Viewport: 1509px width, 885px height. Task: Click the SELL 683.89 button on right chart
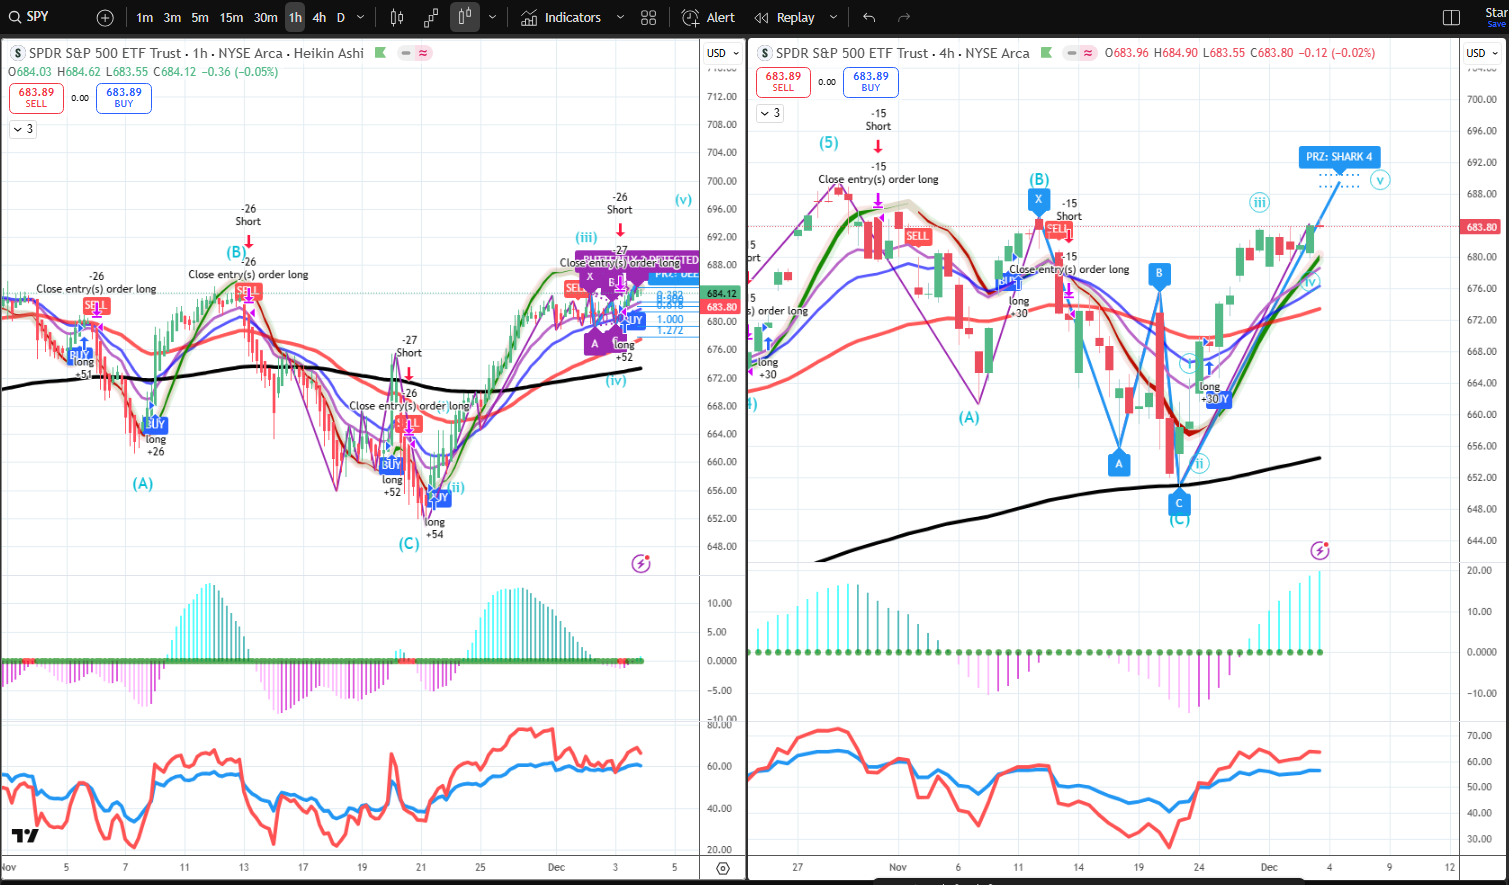[783, 82]
